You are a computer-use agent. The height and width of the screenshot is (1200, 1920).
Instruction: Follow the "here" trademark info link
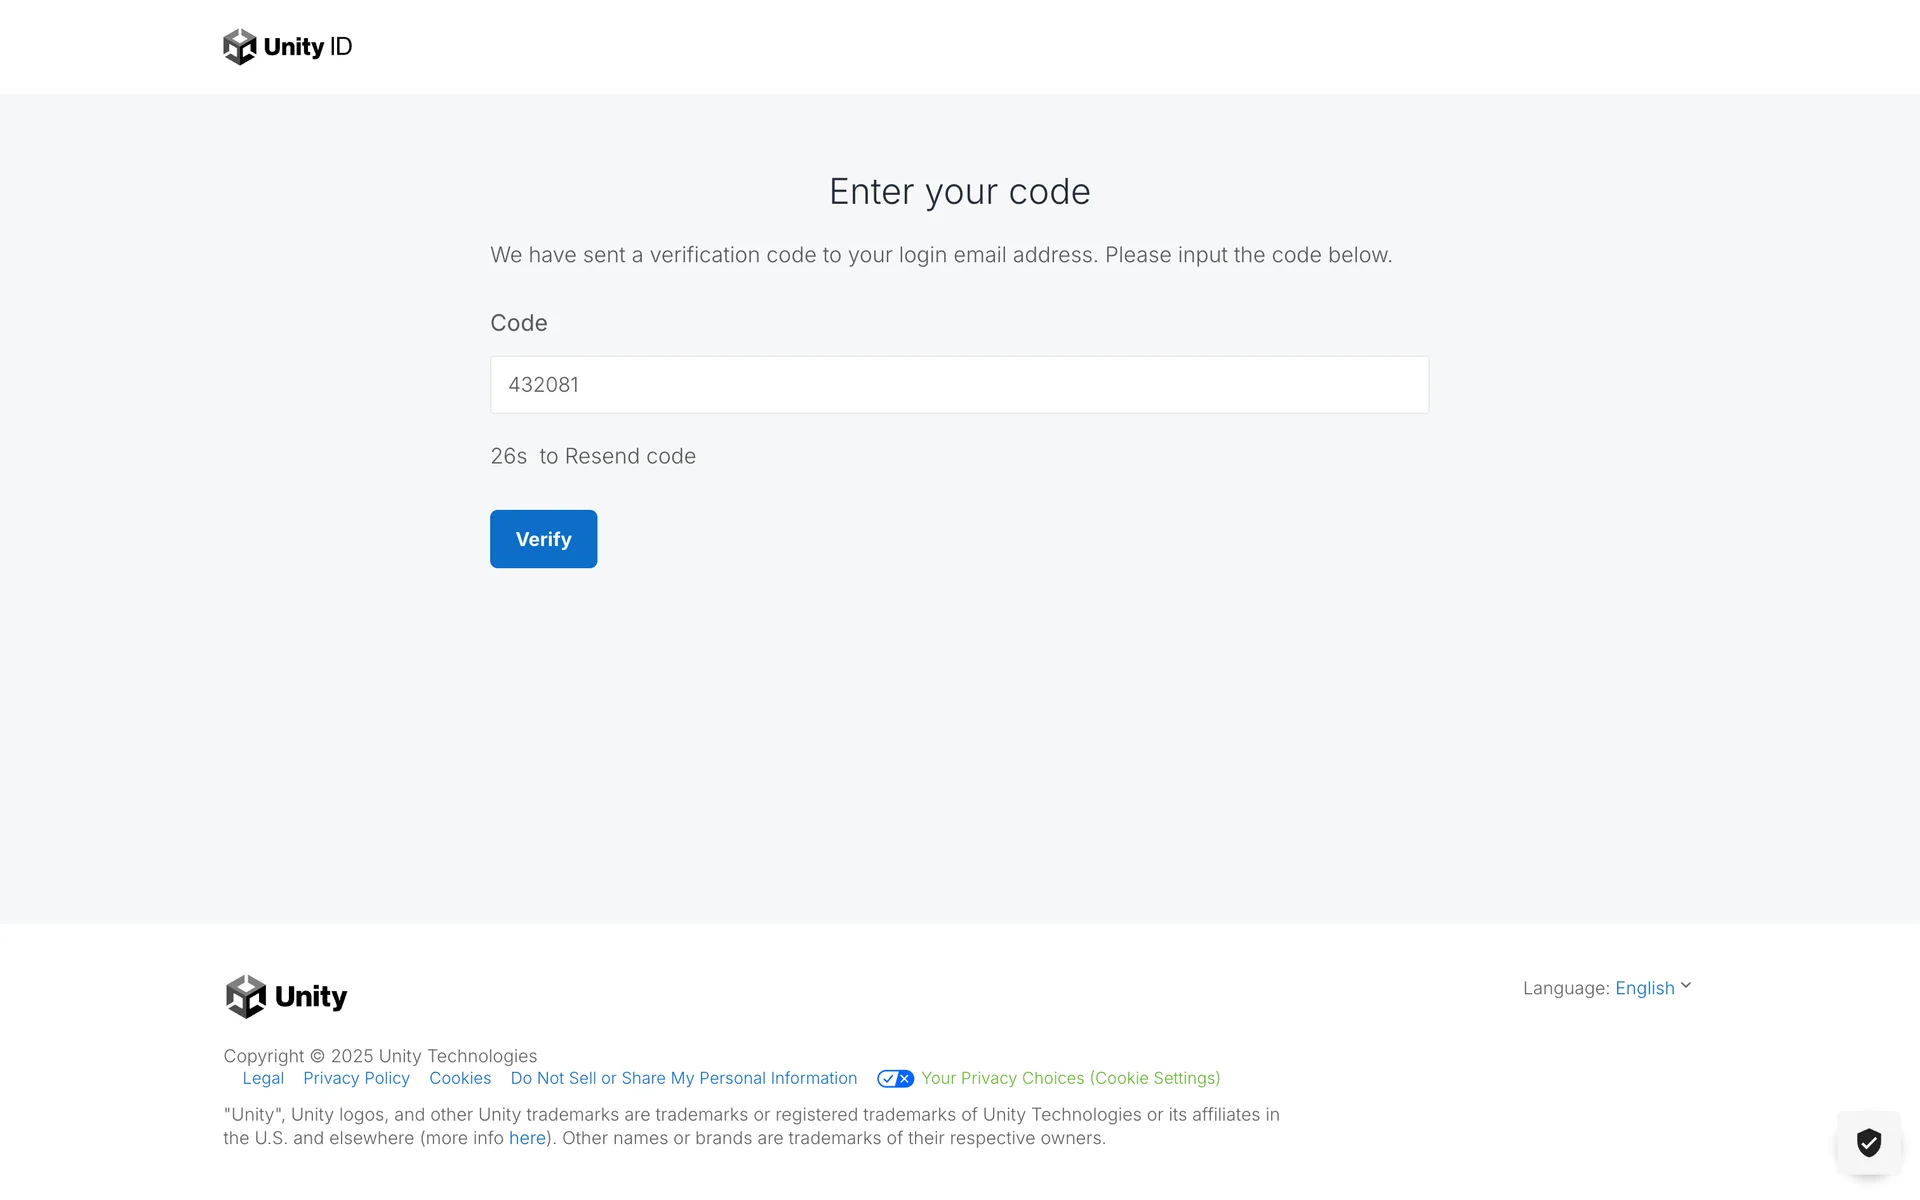coord(527,1139)
